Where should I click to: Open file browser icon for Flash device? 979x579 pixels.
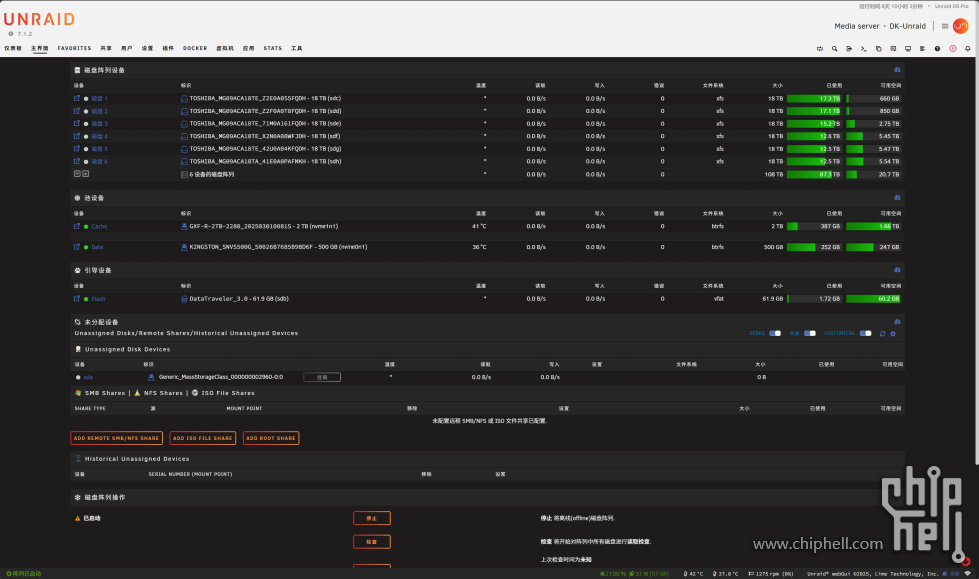pos(77,299)
